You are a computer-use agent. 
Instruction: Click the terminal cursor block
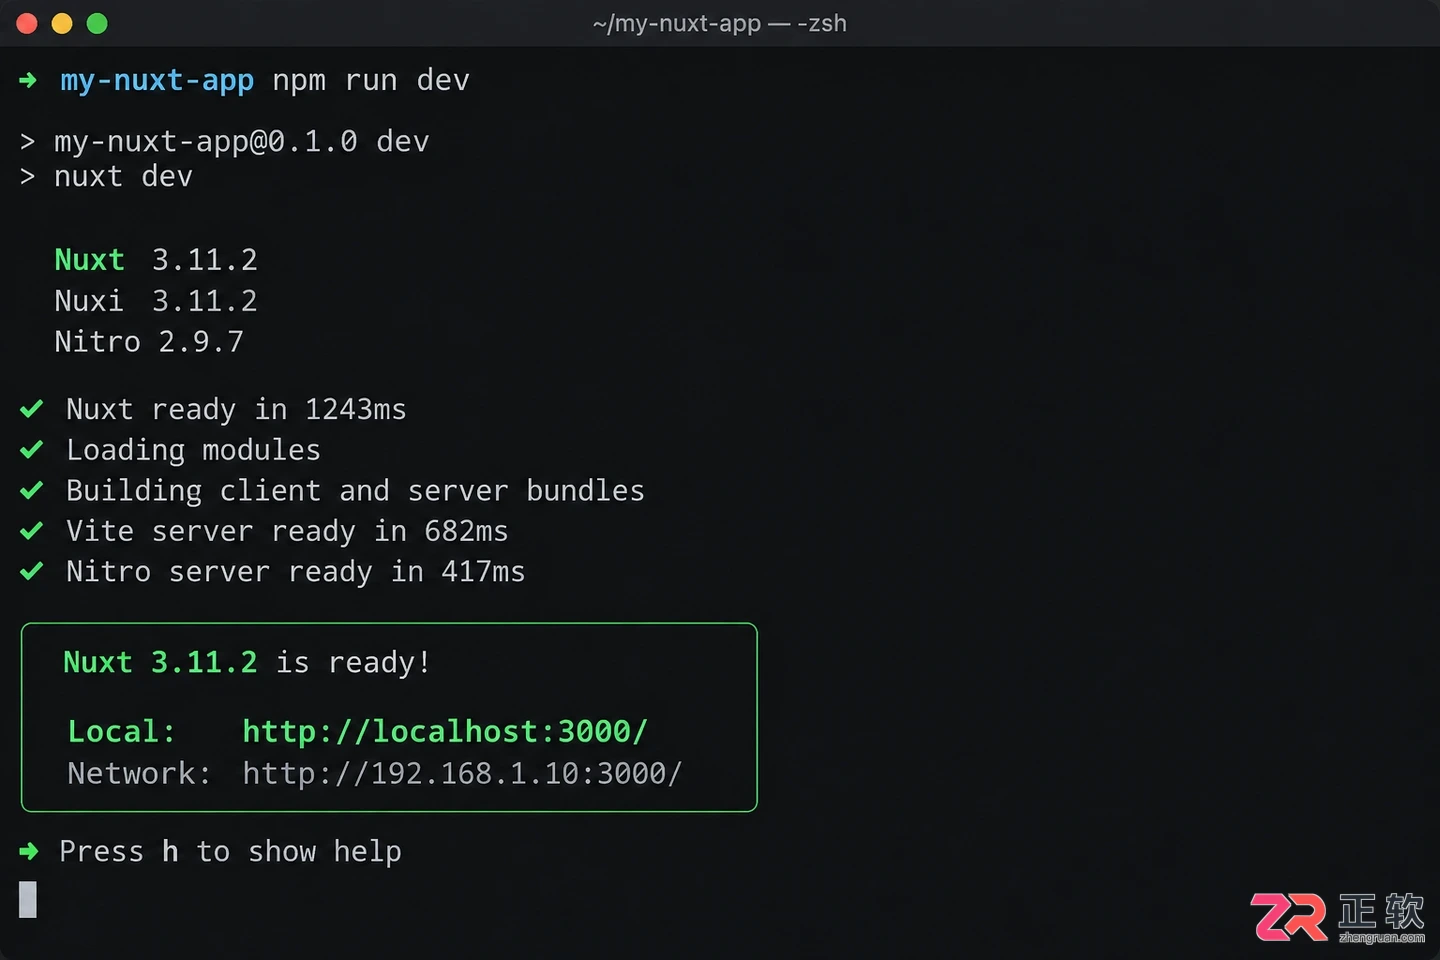point(28,900)
